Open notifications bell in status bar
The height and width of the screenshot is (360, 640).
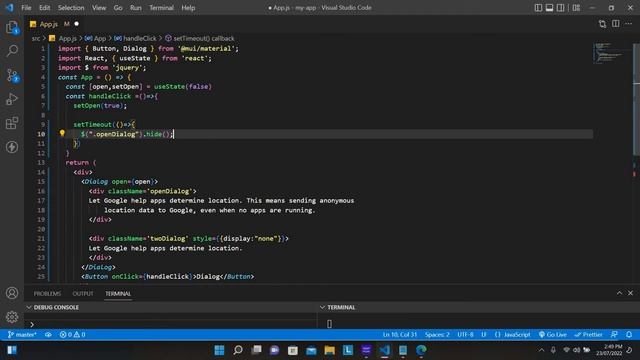[629, 335]
